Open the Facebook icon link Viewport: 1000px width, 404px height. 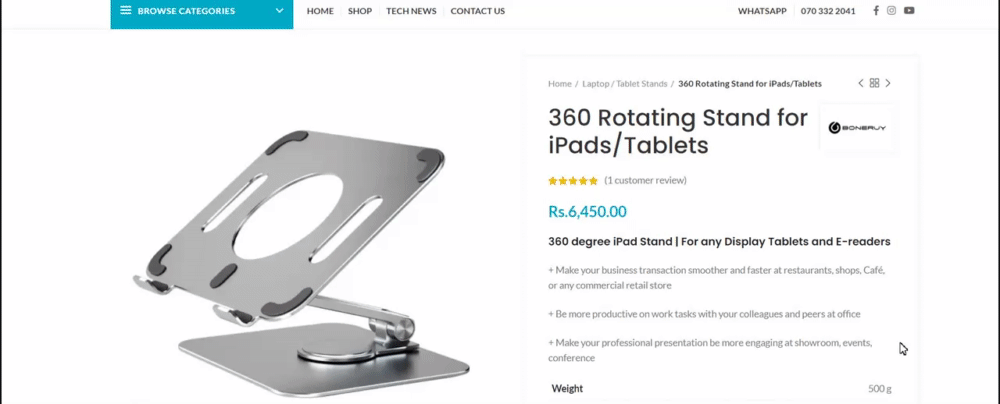[876, 10]
